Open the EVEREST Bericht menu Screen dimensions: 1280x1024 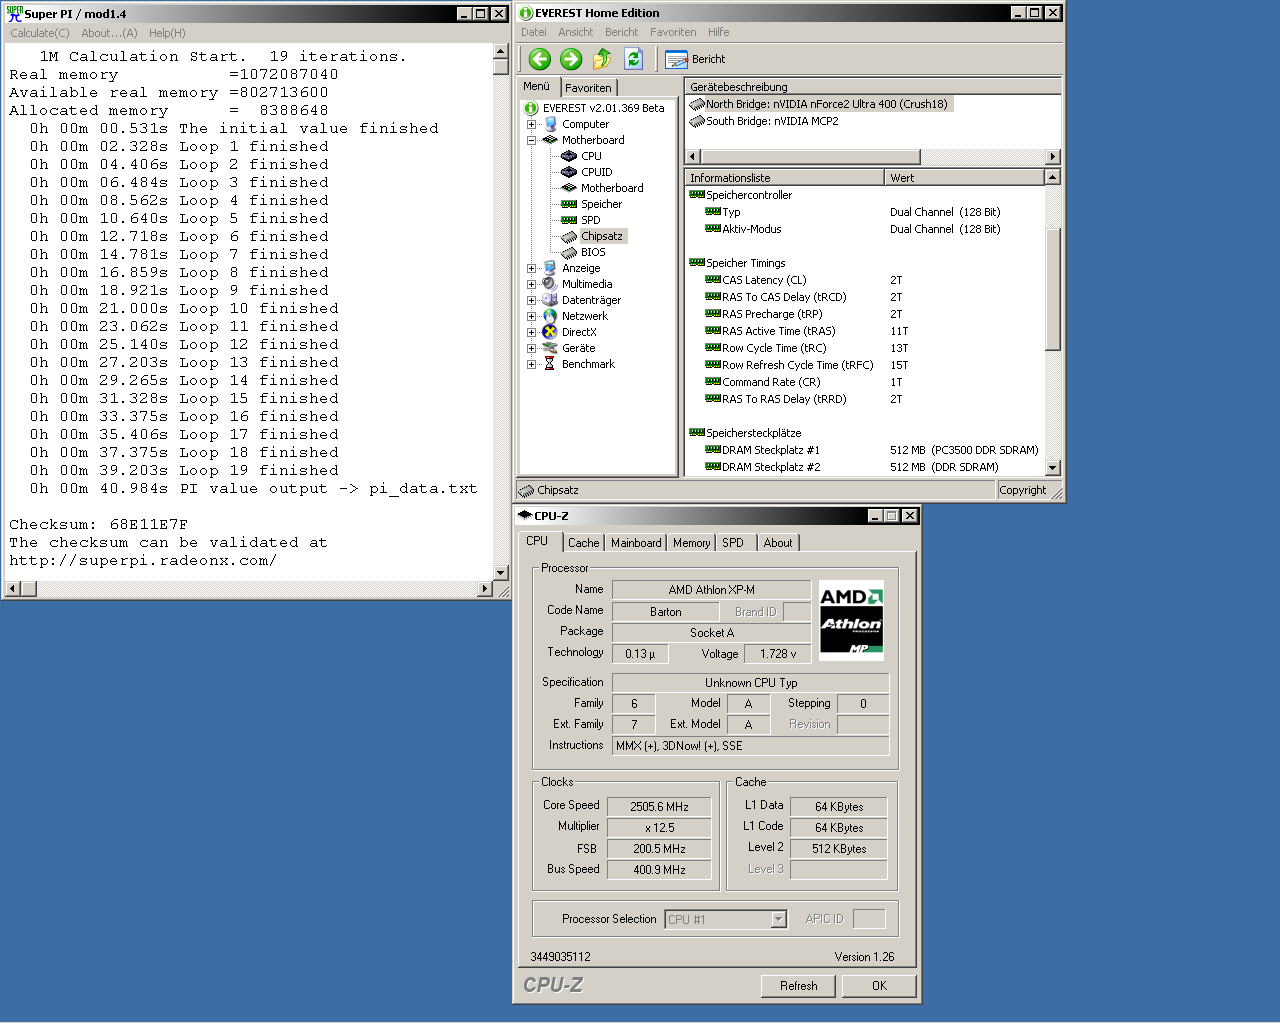(621, 32)
